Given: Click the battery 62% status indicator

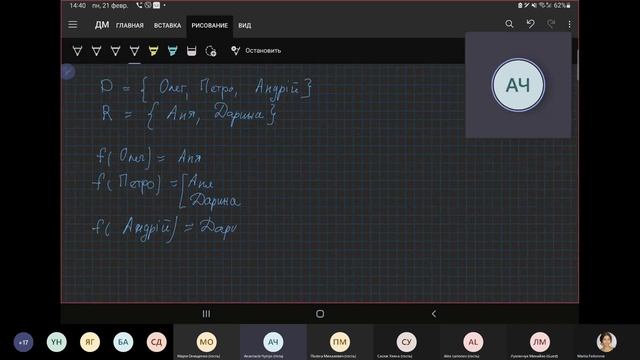Looking at the screenshot, I should click(562, 5).
